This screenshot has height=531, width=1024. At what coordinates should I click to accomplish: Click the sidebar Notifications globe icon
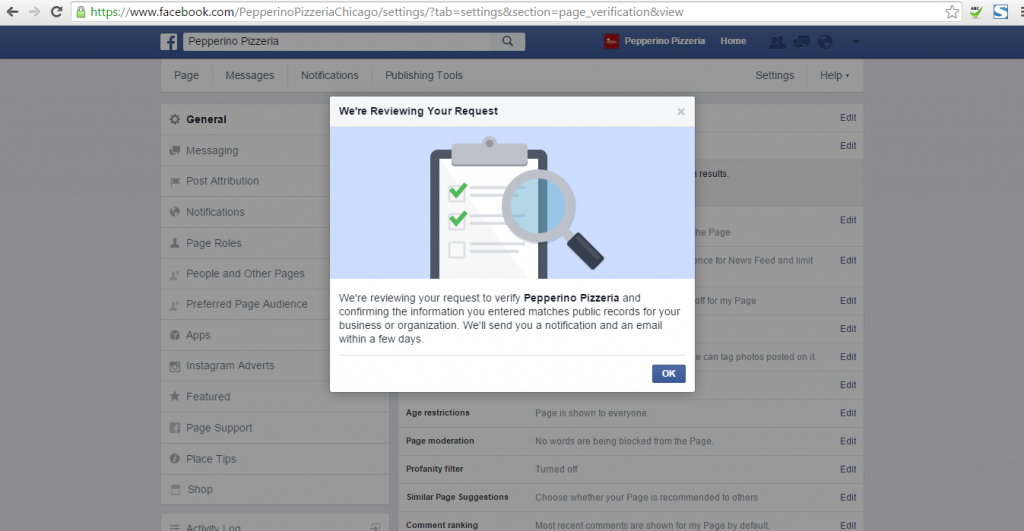pos(174,212)
